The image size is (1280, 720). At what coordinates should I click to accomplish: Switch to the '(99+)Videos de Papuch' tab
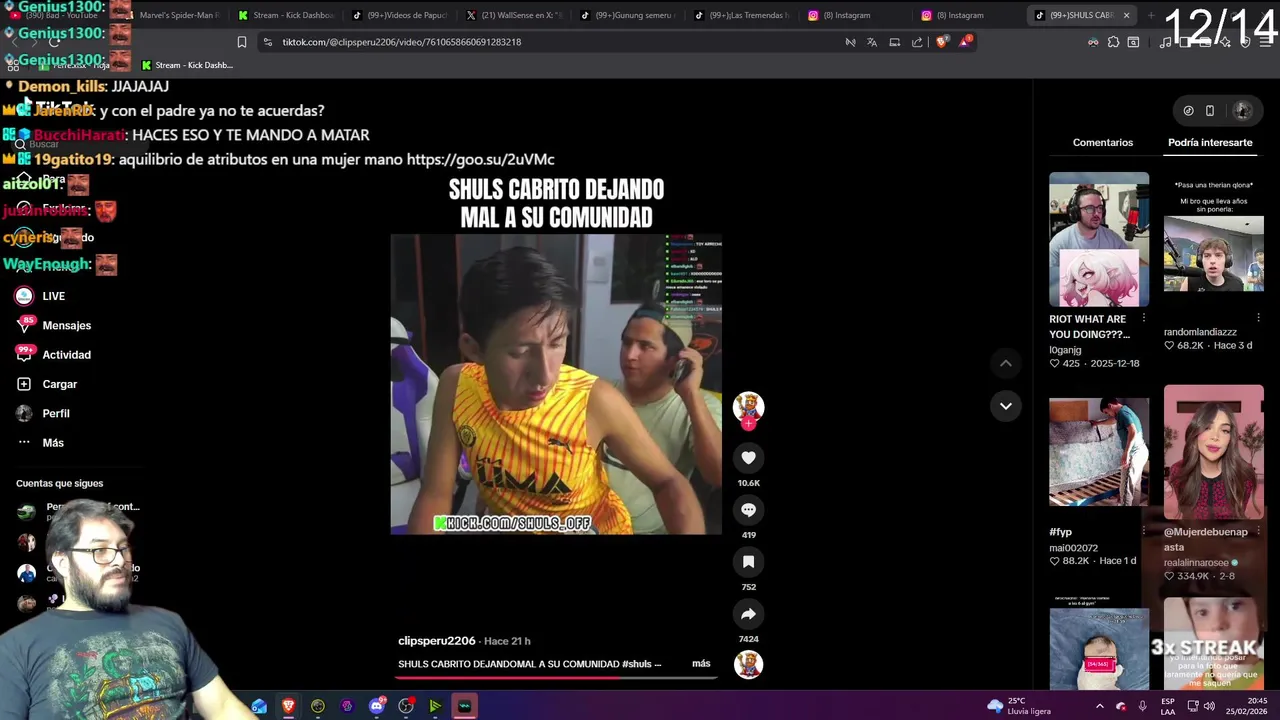click(400, 15)
